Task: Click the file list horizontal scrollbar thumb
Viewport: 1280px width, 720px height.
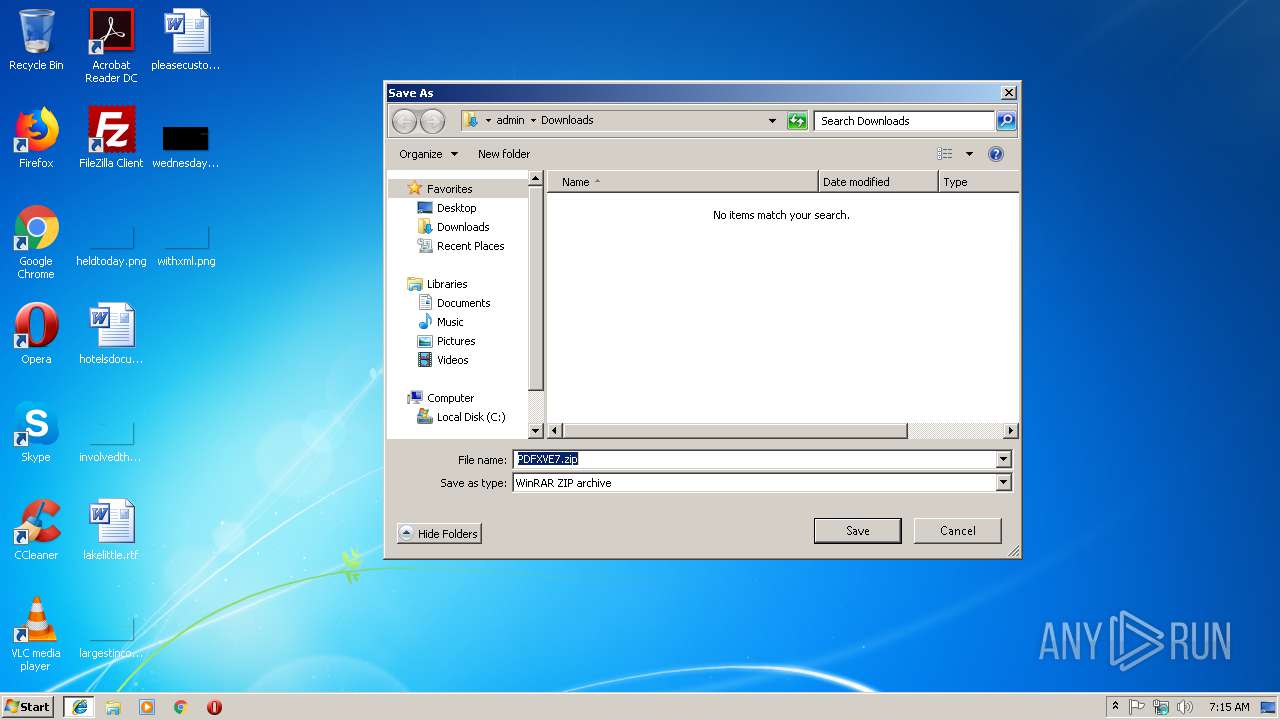Action: 735,431
